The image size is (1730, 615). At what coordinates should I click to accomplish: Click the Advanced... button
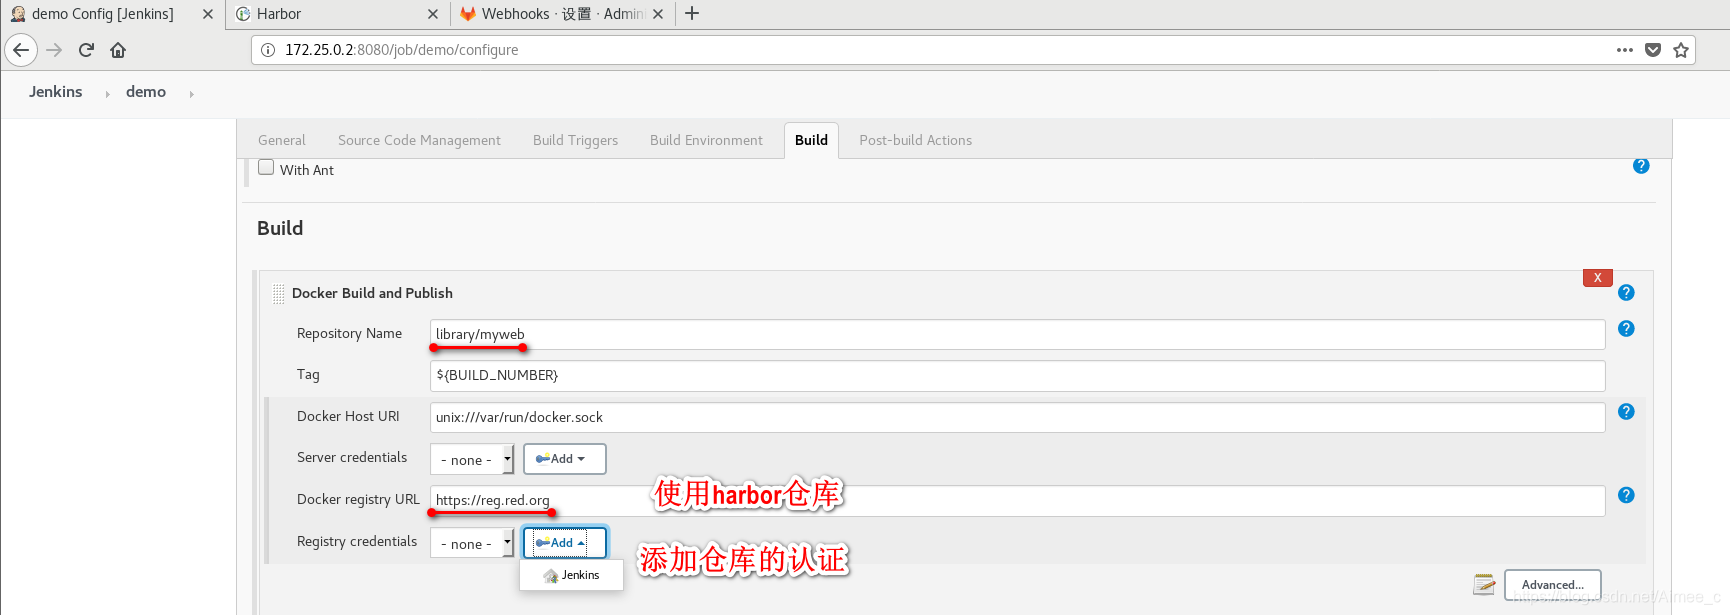[x=1553, y=585]
